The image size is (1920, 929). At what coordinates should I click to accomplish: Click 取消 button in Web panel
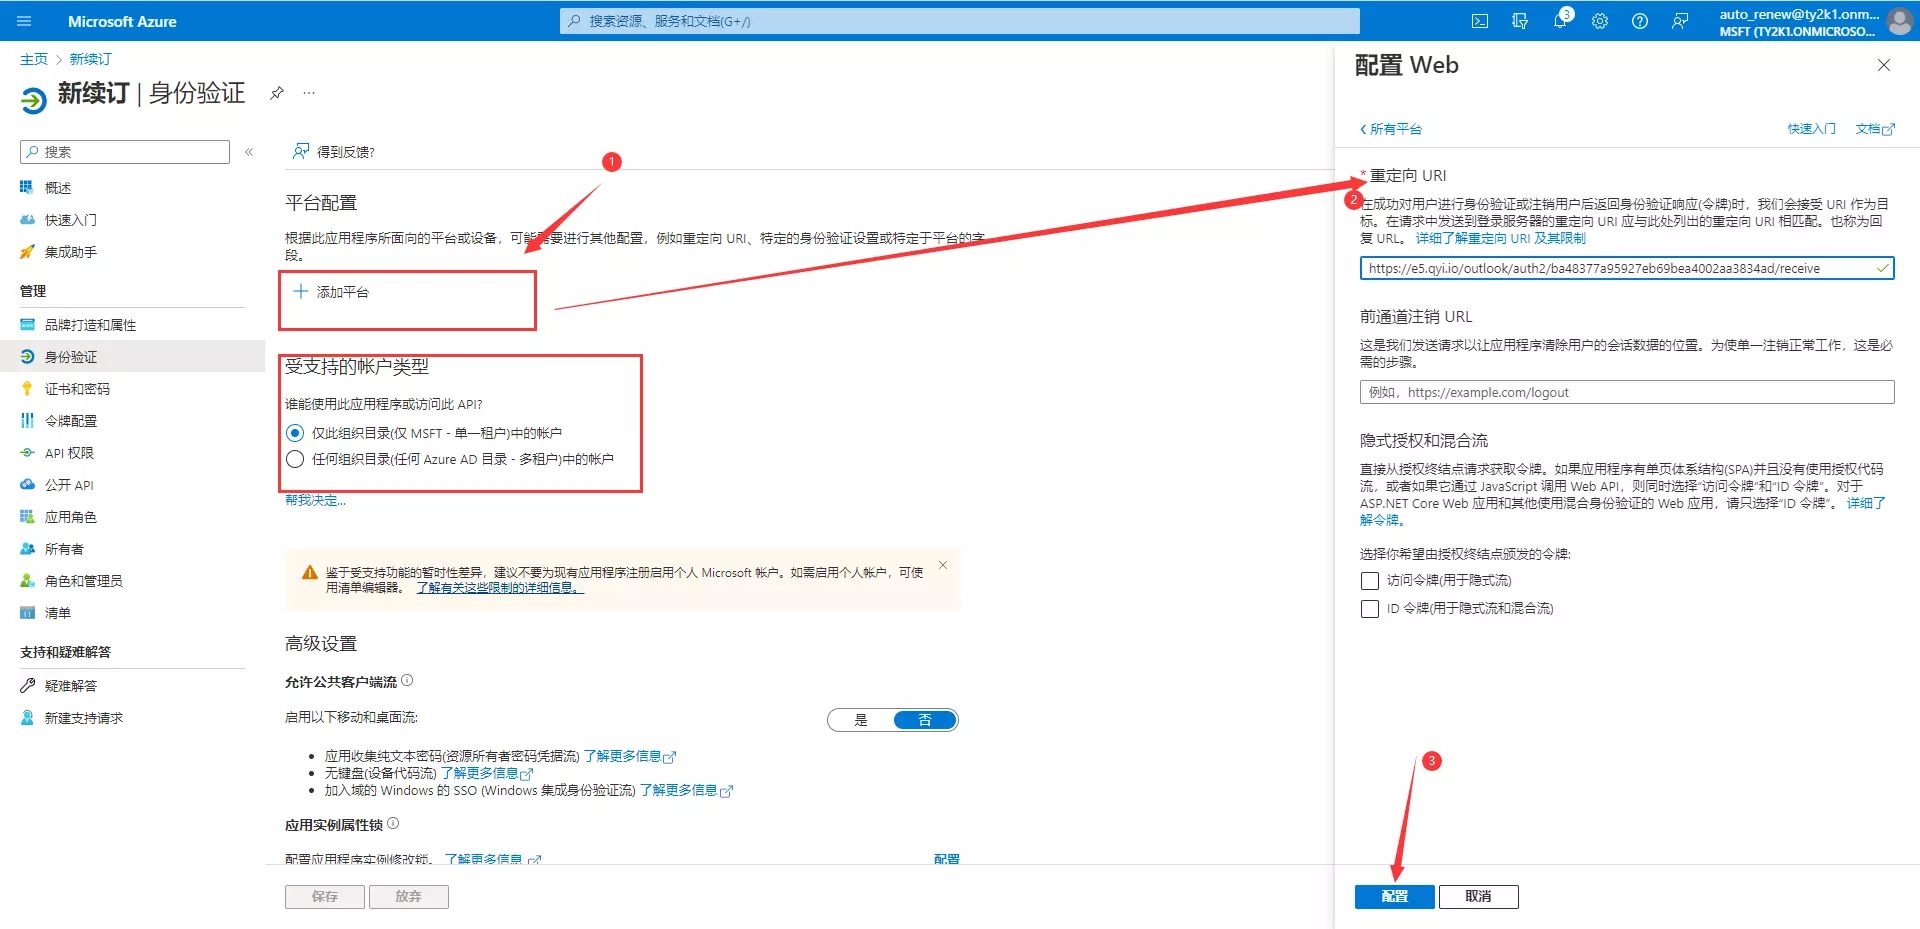tap(1478, 897)
